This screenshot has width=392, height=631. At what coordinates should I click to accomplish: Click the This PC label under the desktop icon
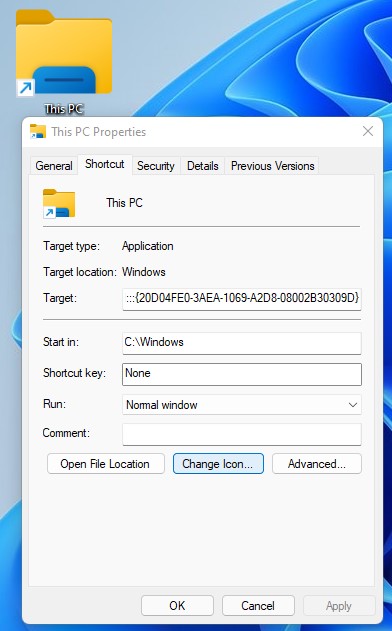click(64, 109)
